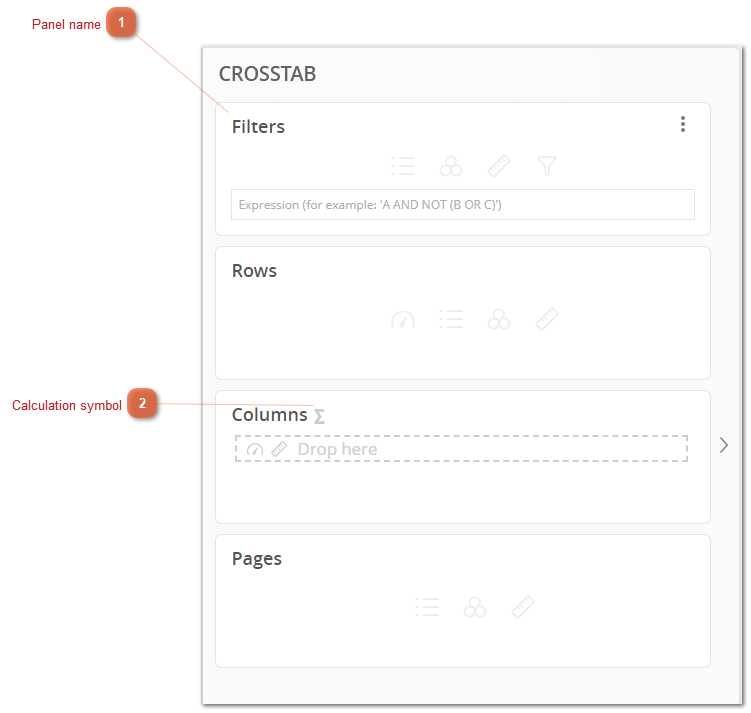The image size is (751, 713).
Task: Click the ruler icon in Filters panel
Action: coord(499,166)
